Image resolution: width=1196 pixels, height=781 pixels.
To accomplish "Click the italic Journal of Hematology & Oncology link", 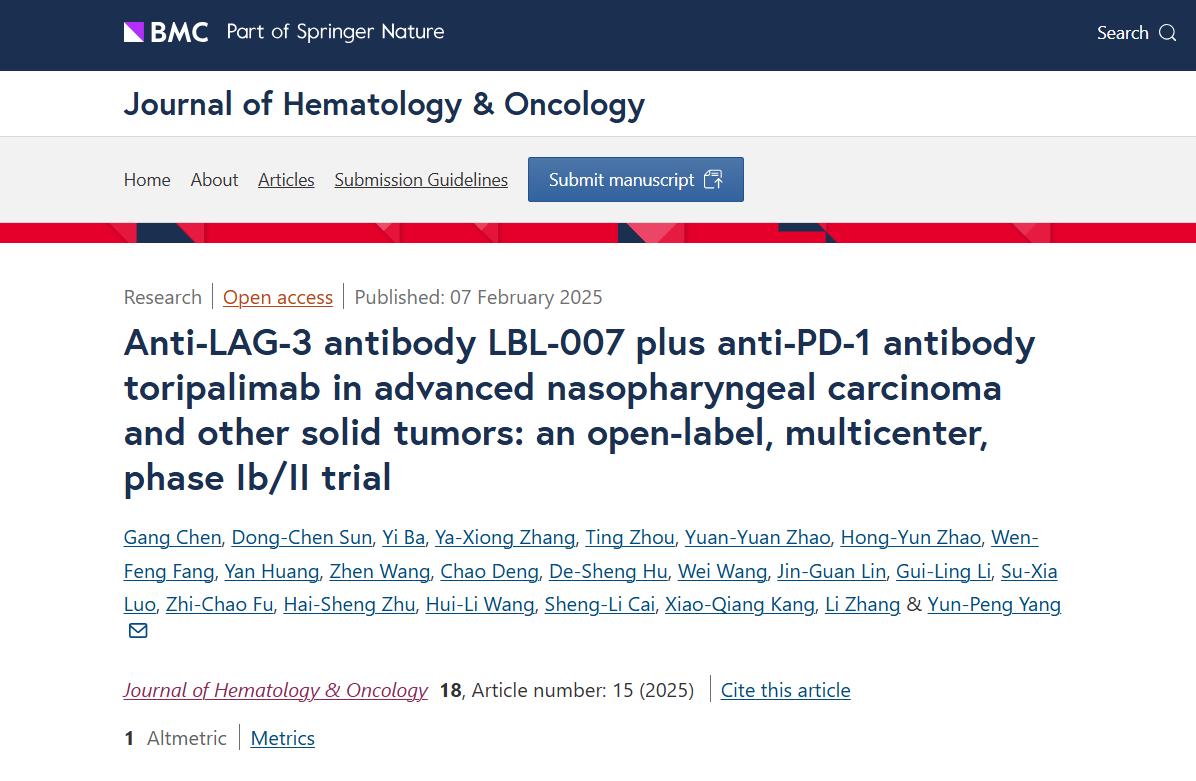I will click(275, 690).
